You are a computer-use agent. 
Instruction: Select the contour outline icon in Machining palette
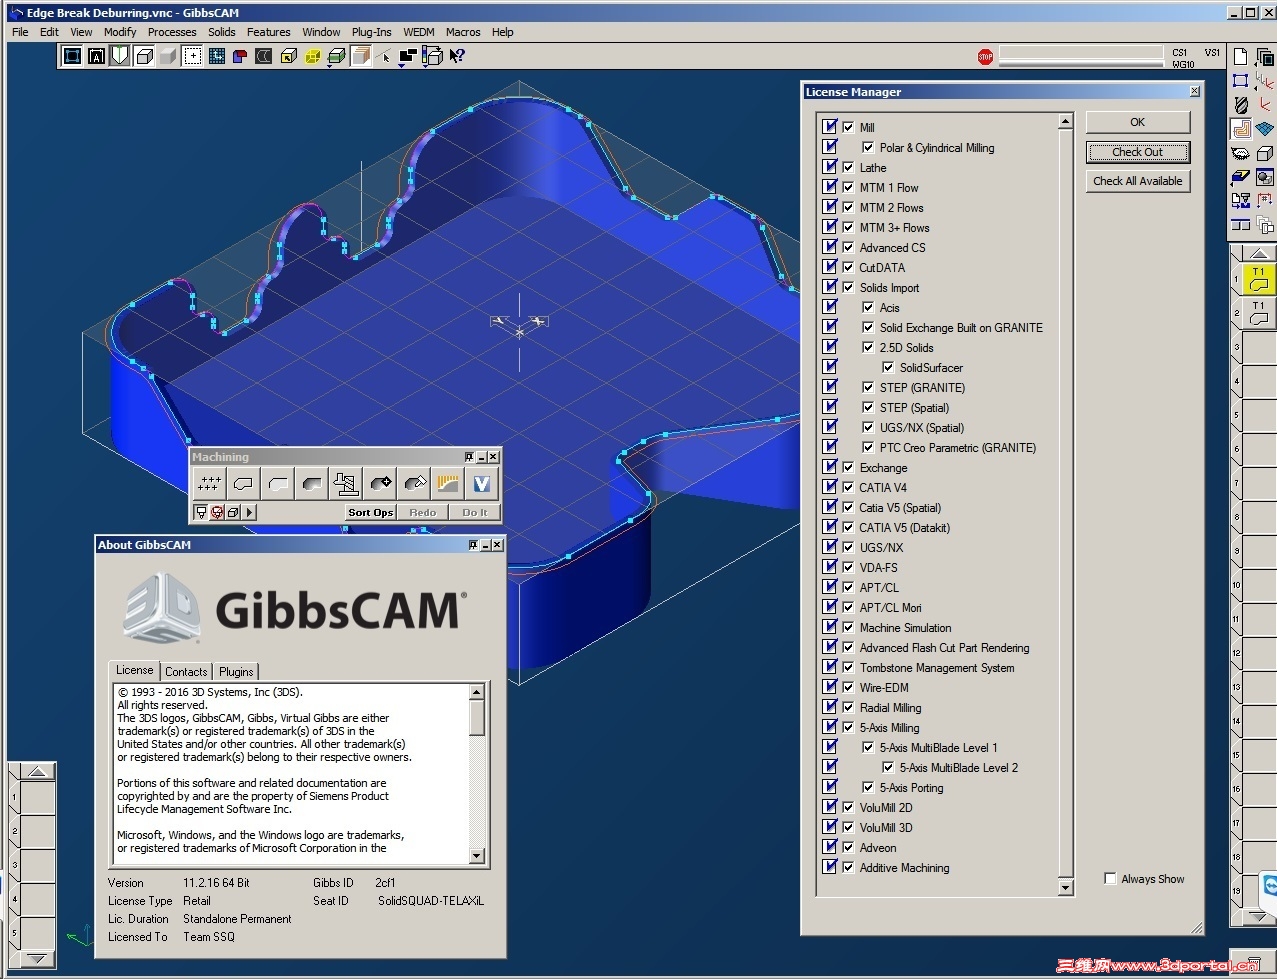point(243,484)
